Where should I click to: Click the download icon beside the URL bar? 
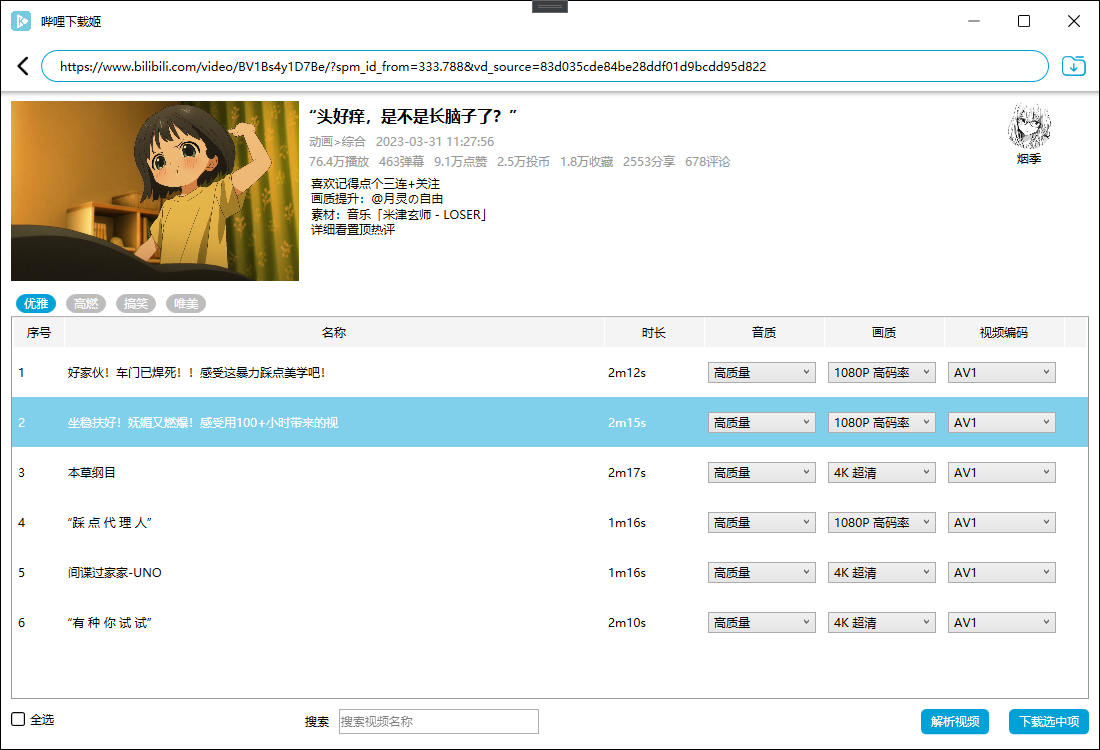tap(1073, 65)
